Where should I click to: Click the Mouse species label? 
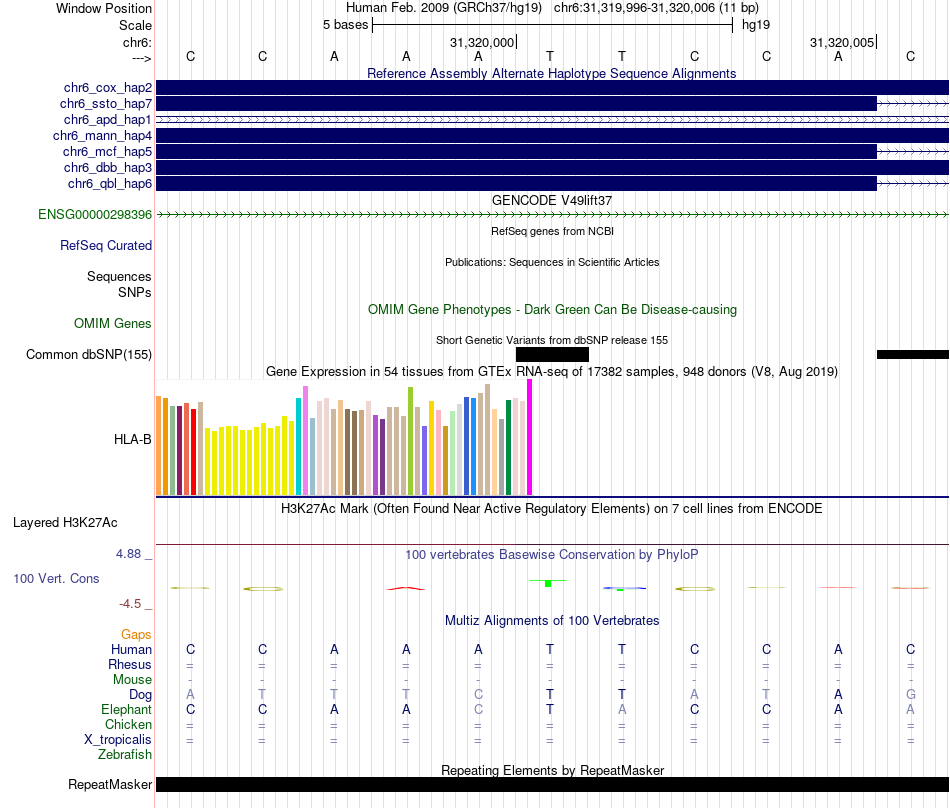click(x=132, y=680)
